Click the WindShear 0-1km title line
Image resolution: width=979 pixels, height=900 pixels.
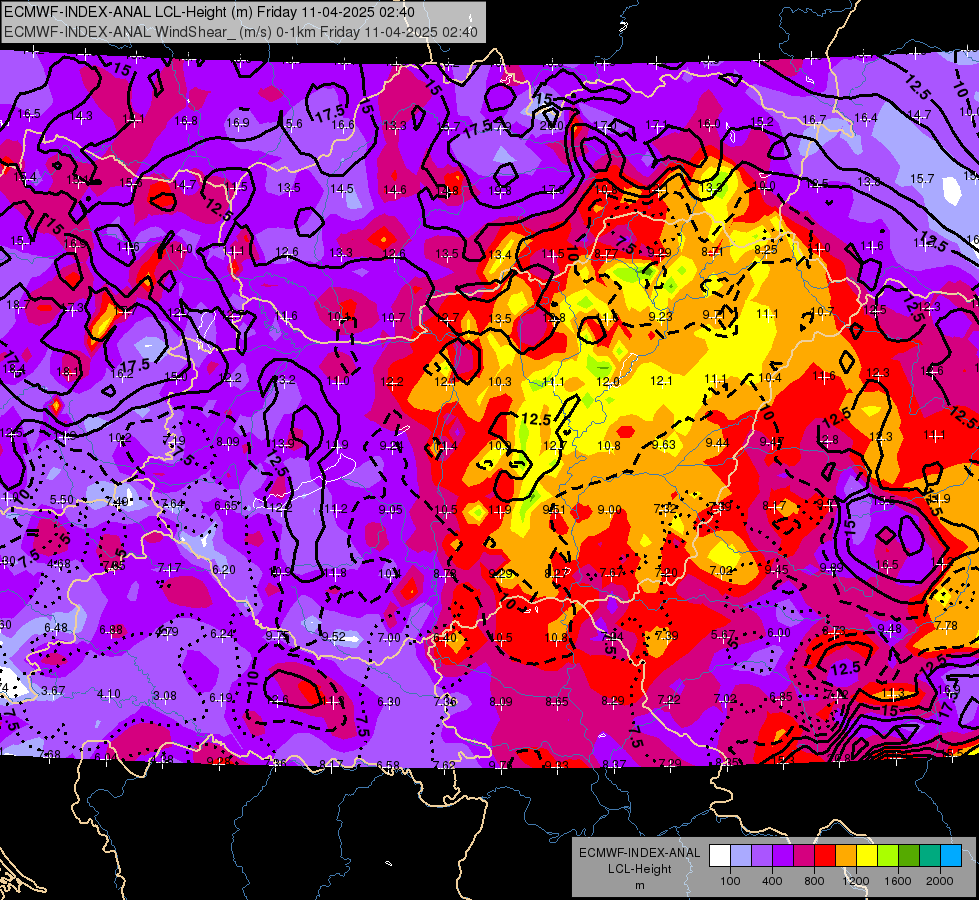[241, 32]
